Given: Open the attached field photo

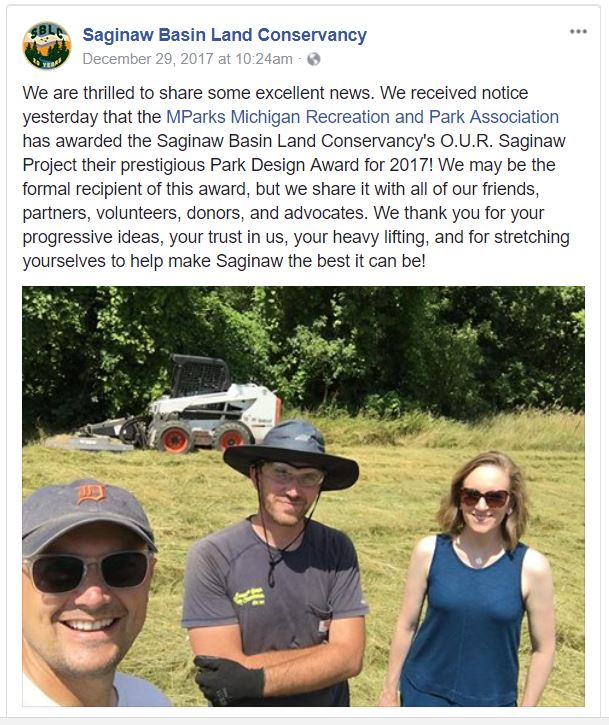Looking at the screenshot, I should pyautogui.click(x=303, y=496).
